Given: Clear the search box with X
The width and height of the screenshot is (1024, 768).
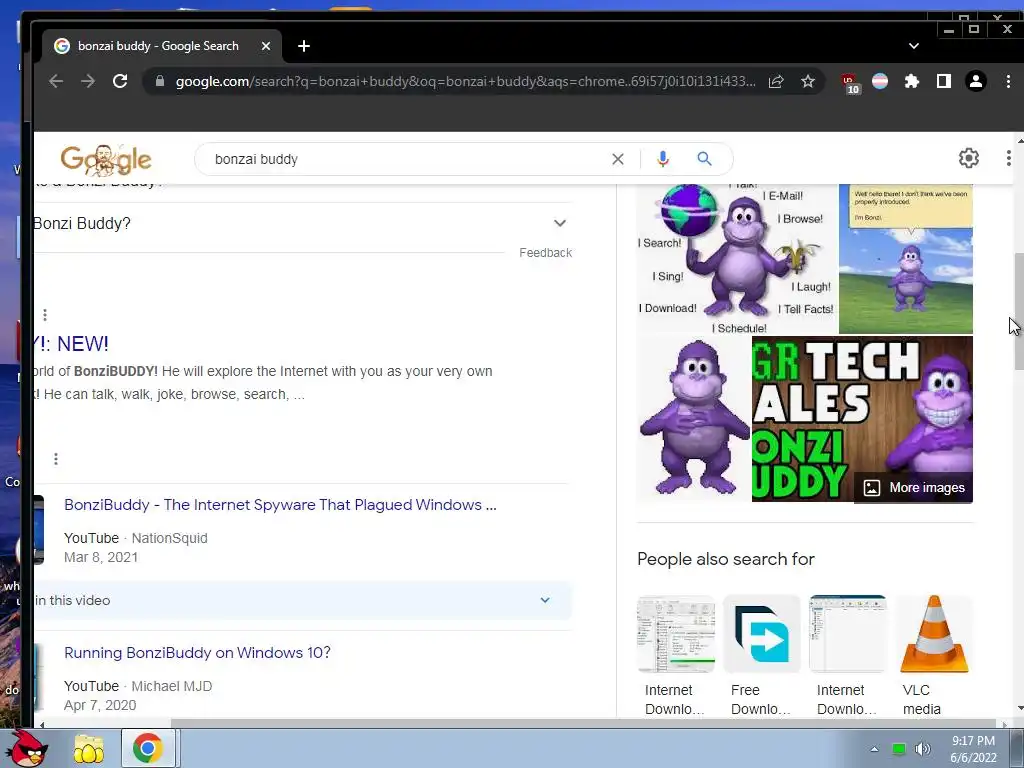Looking at the screenshot, I should point(618,159).
